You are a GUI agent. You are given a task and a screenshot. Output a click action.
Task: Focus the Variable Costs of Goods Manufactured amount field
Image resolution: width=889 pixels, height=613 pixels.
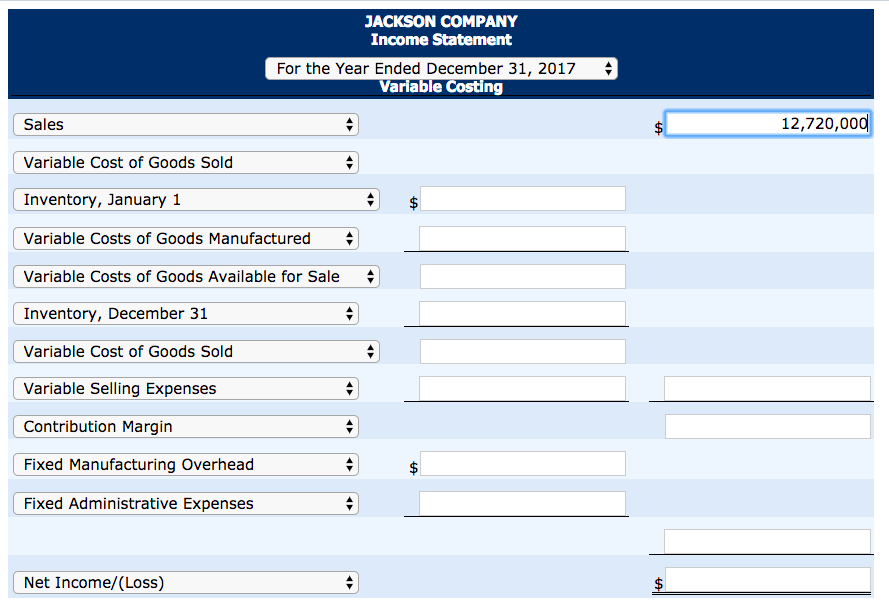click(x=523, y=238)
